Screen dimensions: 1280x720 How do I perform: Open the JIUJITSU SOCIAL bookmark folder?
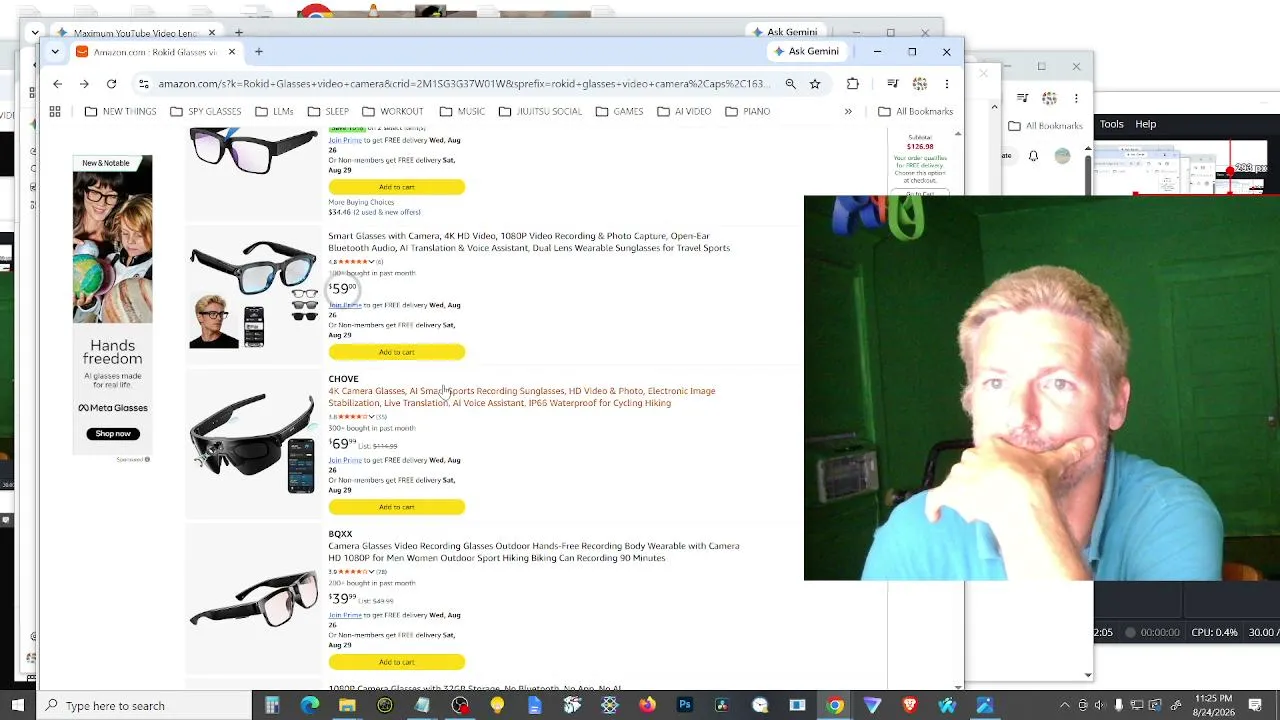[540, 111]
